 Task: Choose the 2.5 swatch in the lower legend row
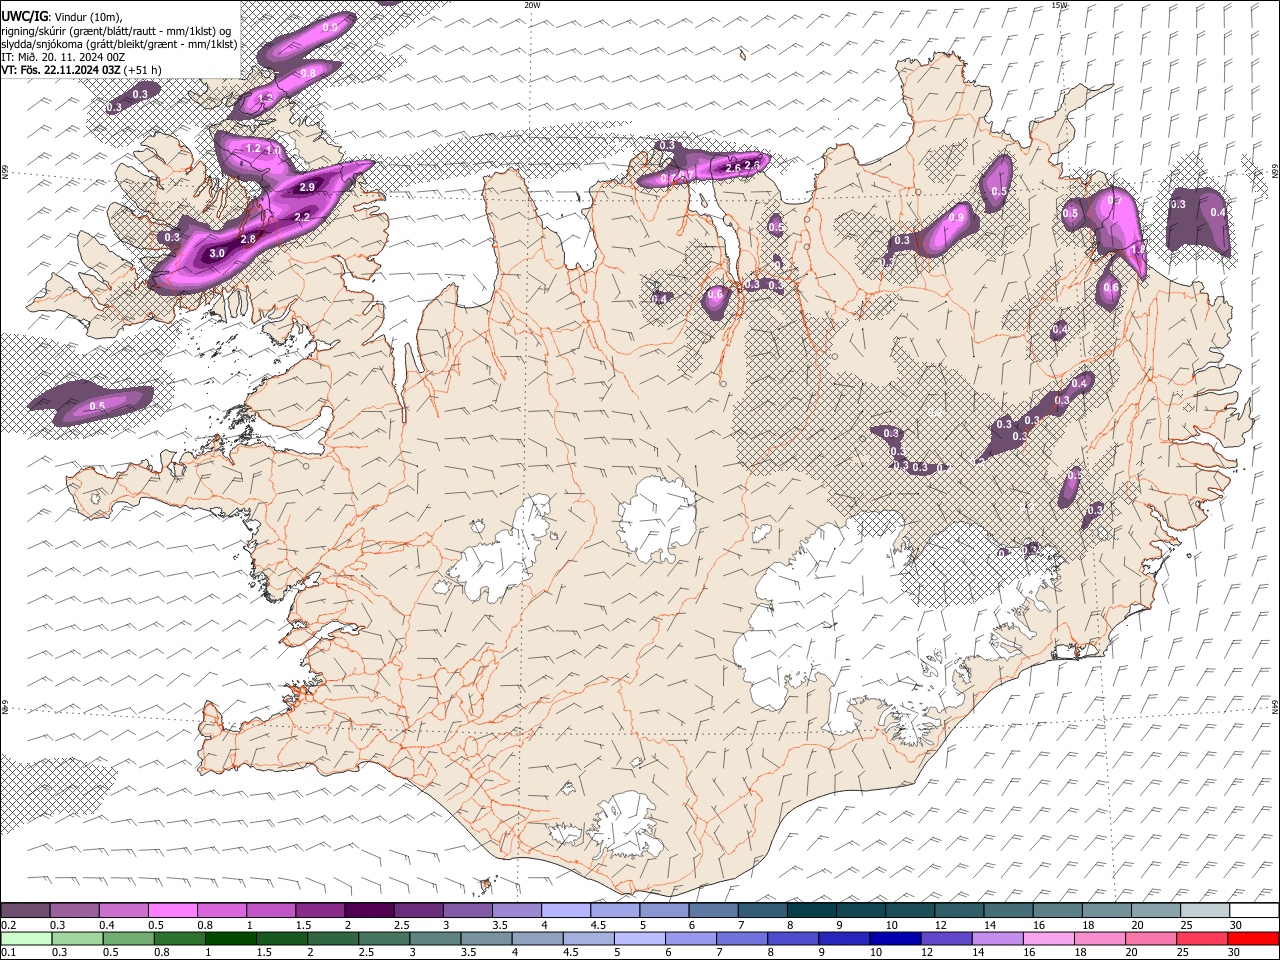(x=384, y=938)
